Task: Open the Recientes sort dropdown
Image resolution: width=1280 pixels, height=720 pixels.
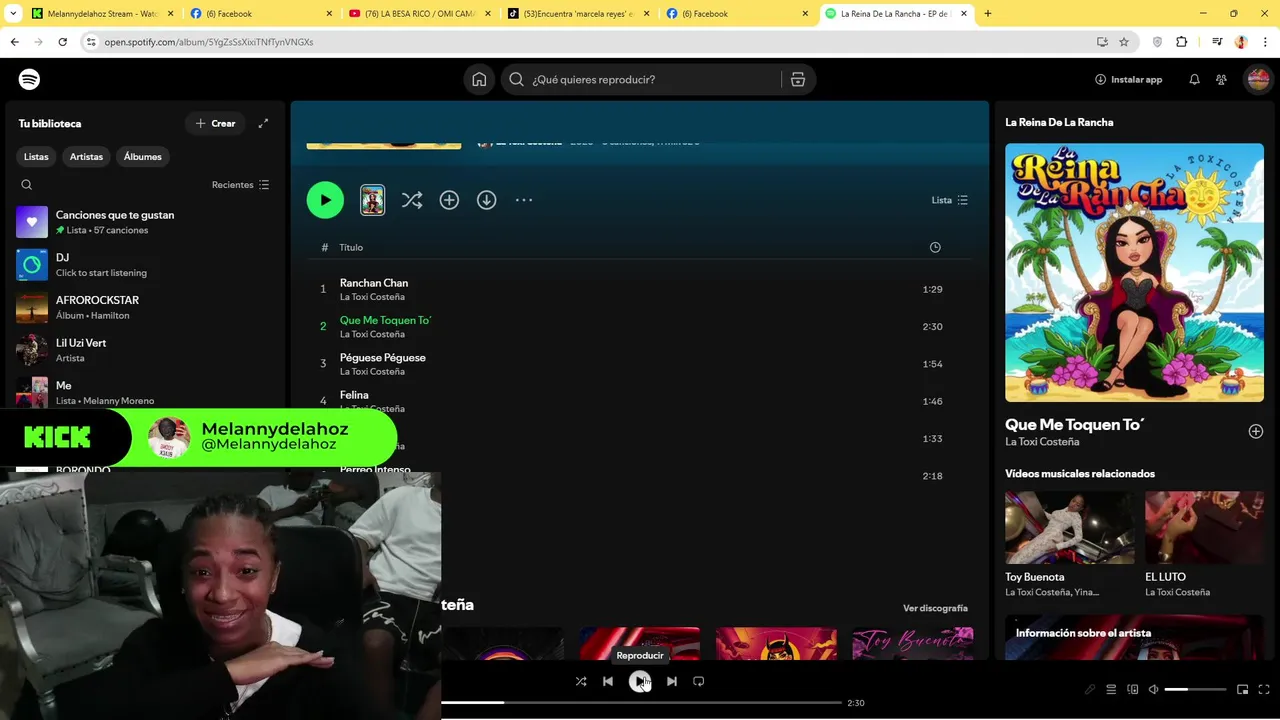Action: [x=241, y=185]
